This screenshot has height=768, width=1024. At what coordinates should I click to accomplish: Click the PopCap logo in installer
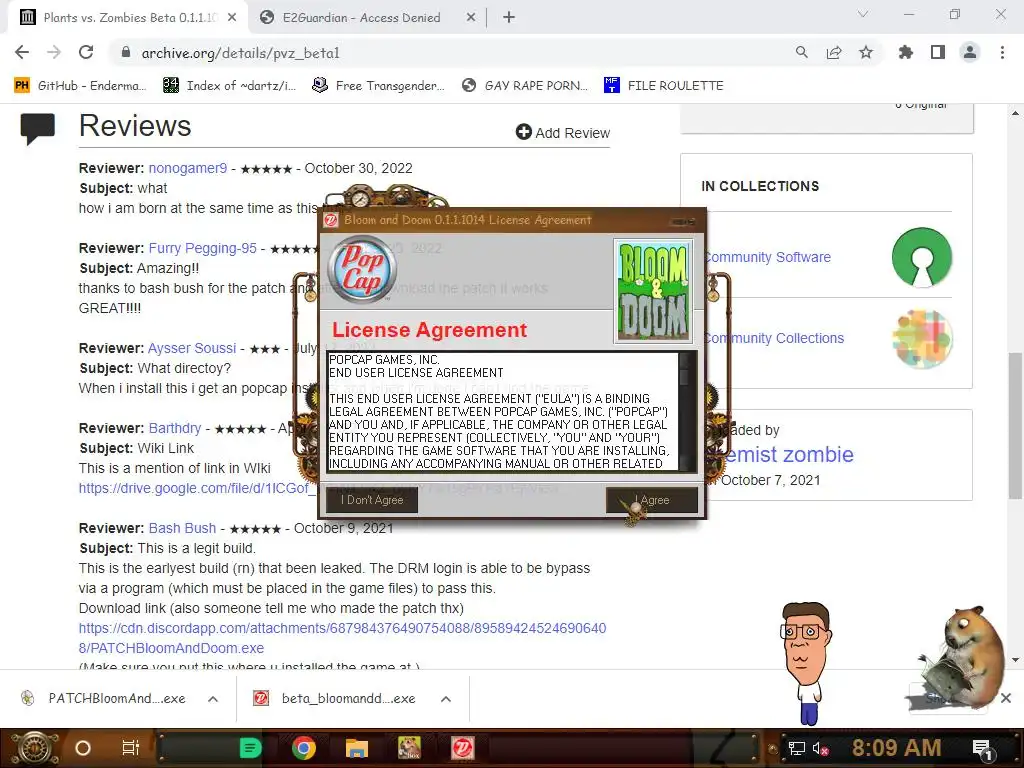(362, 269)
